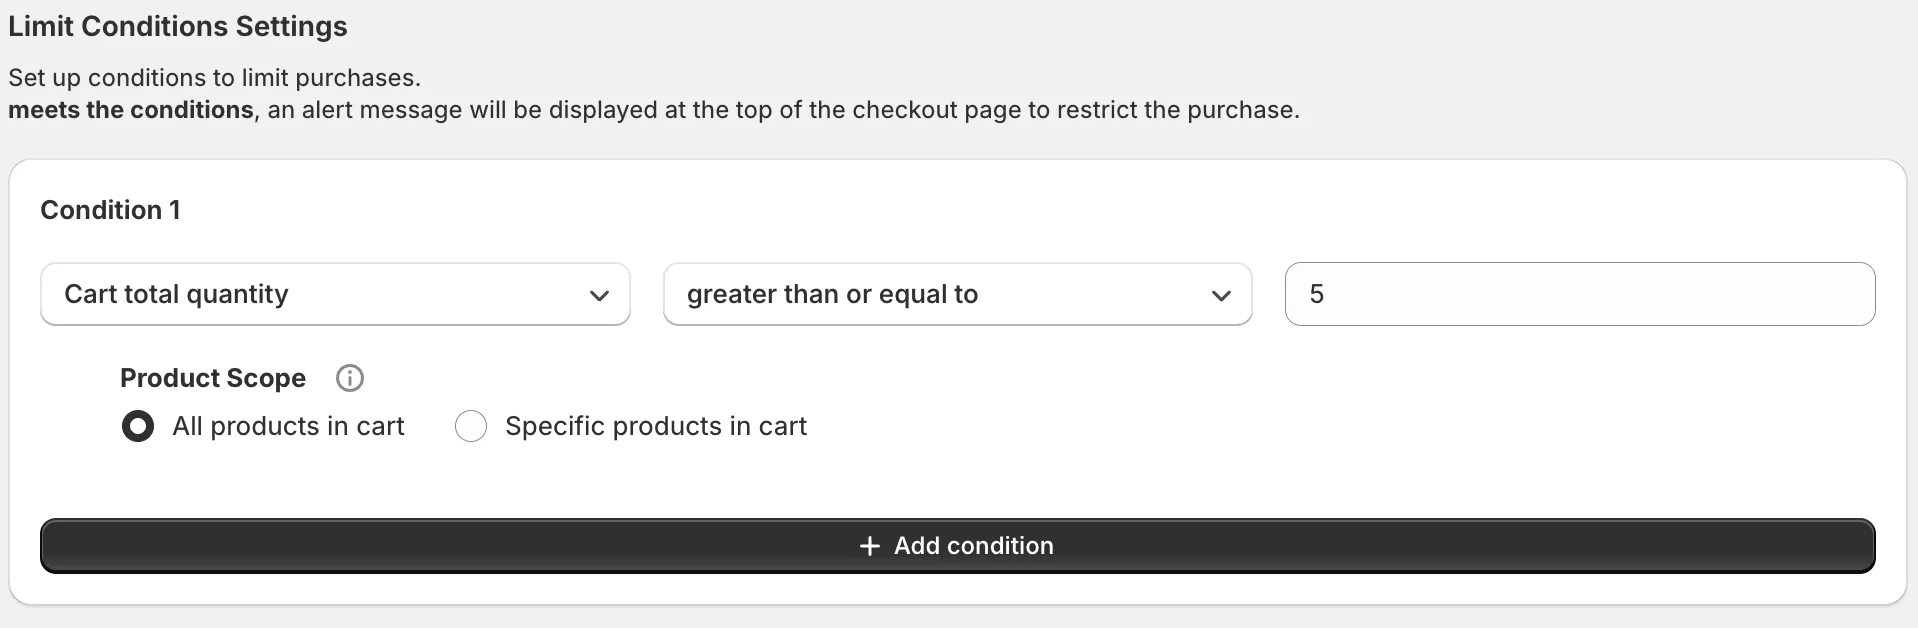Click the chevron on greater than or equal to dropdown
Image resolution: width=1918 pixels, height=628 pixels.
tap(1221, 295)
